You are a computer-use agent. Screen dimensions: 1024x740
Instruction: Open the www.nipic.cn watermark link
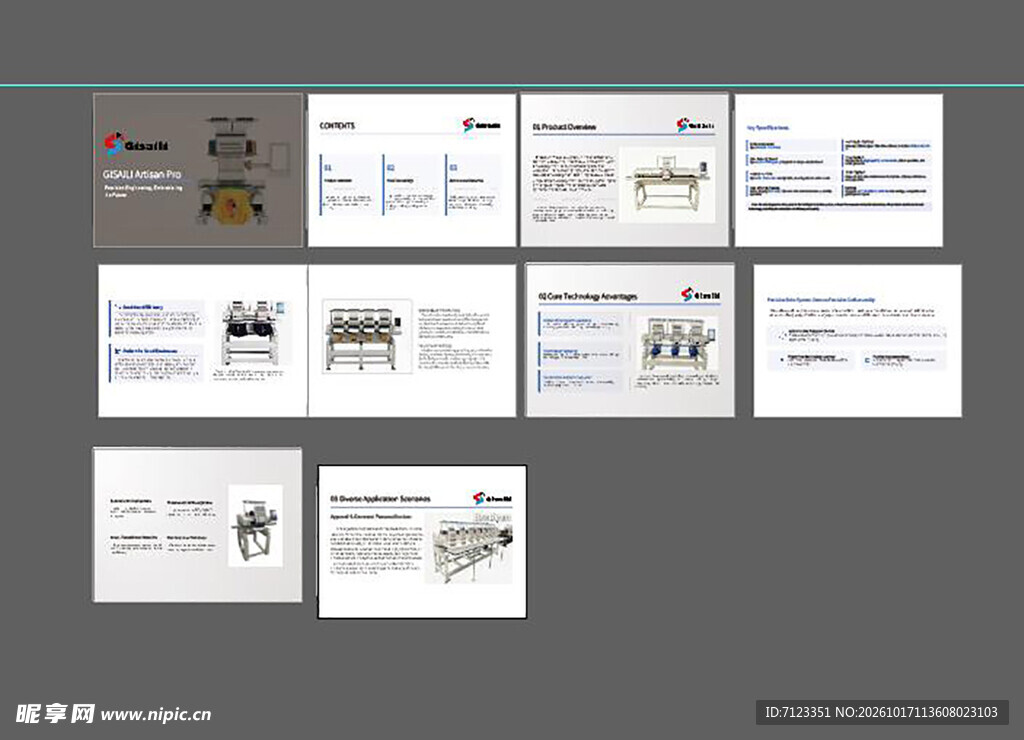[x=156, y=715]
